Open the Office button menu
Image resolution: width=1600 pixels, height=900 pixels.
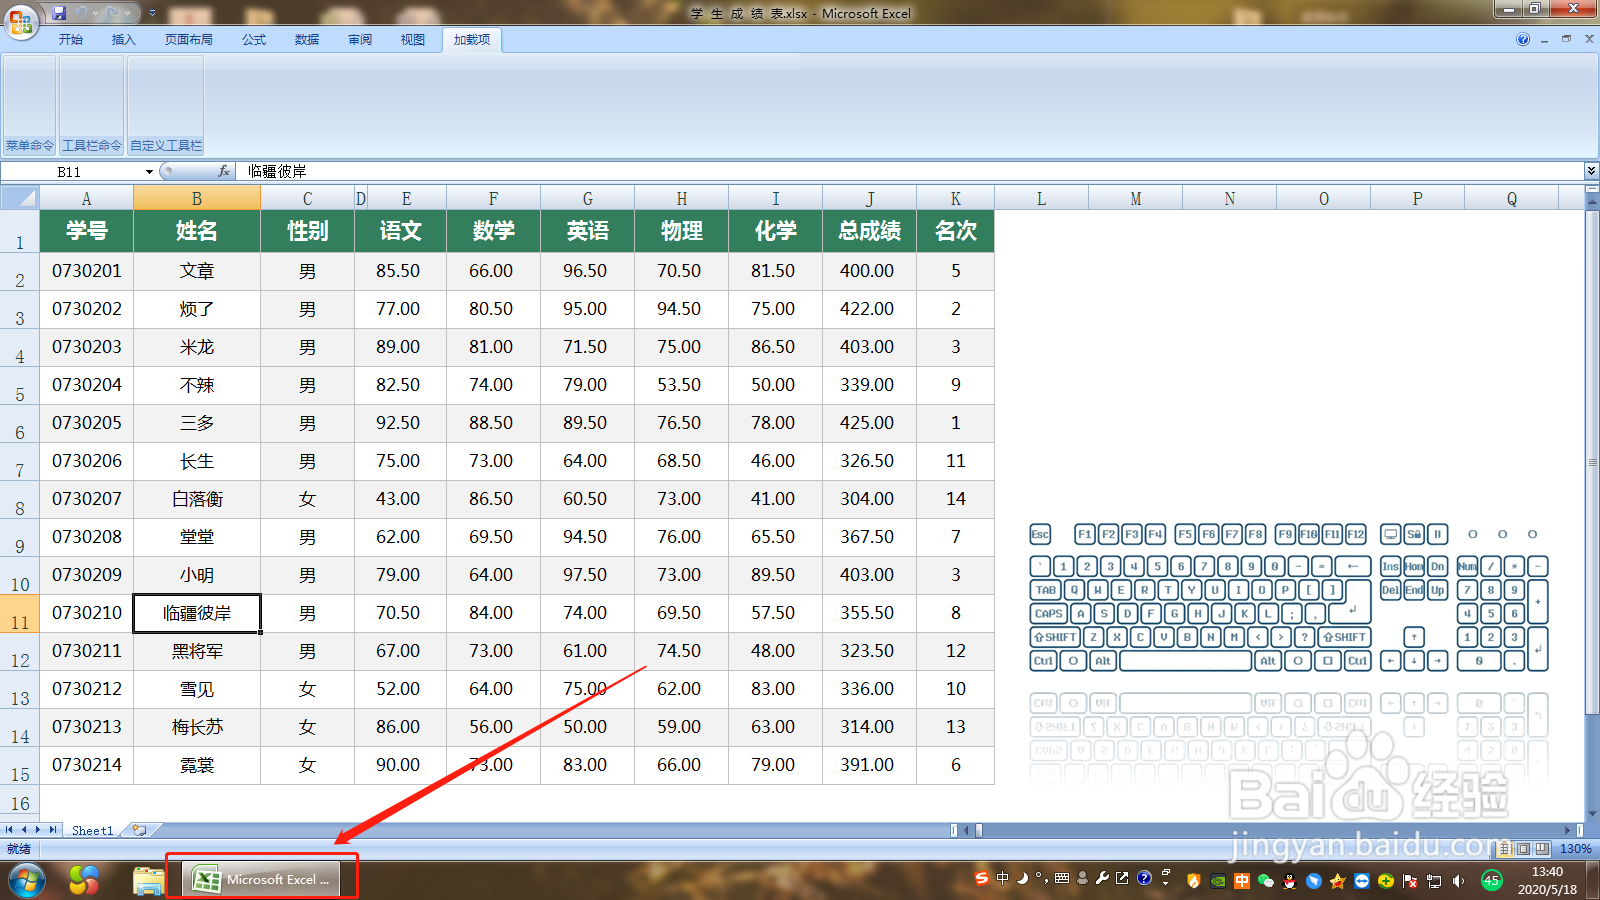pos(20,20)
